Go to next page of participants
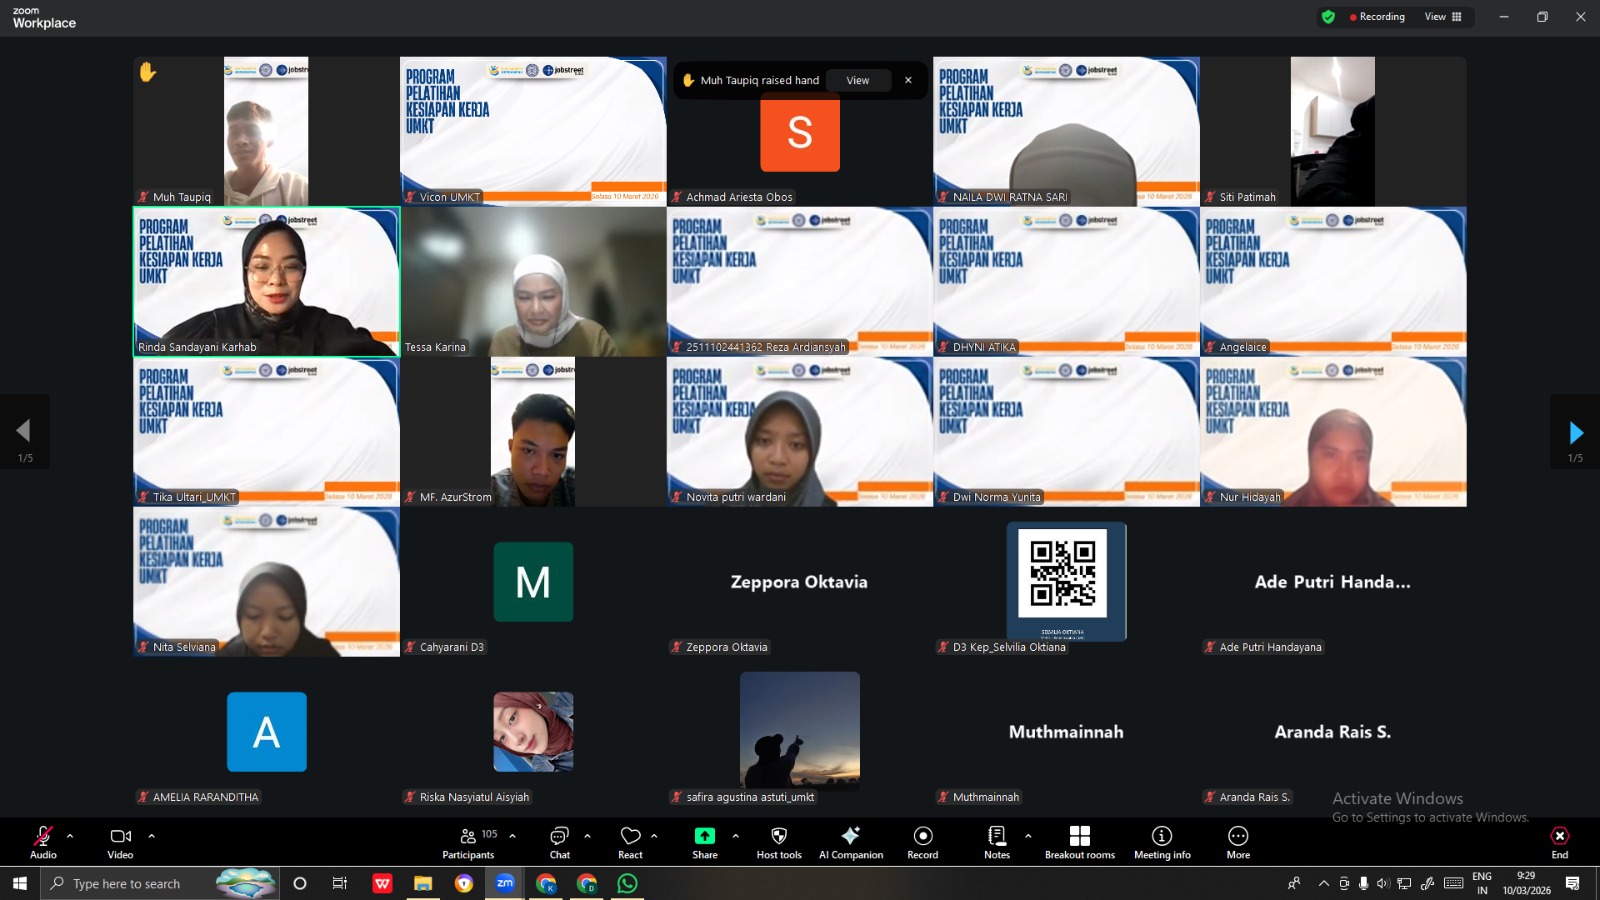 click(x=1575, y=433)
